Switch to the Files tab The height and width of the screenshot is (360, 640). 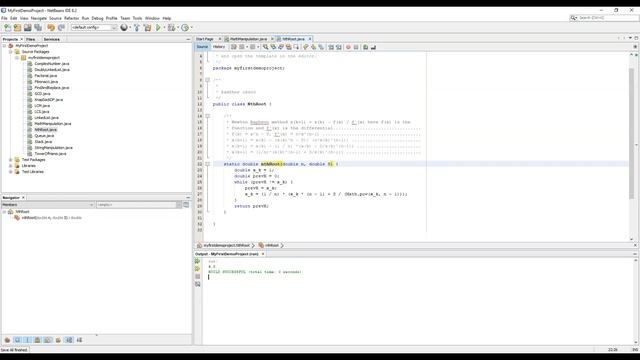click(31, 39)
